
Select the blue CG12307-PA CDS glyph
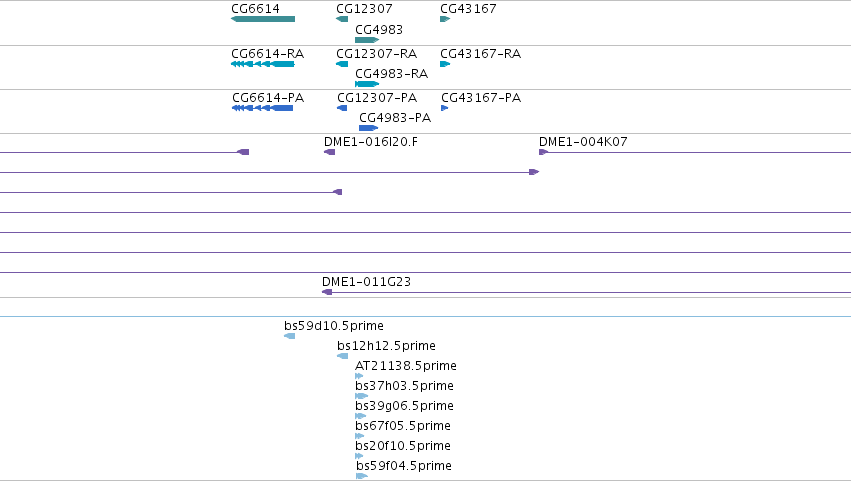[x=342, y=108]
